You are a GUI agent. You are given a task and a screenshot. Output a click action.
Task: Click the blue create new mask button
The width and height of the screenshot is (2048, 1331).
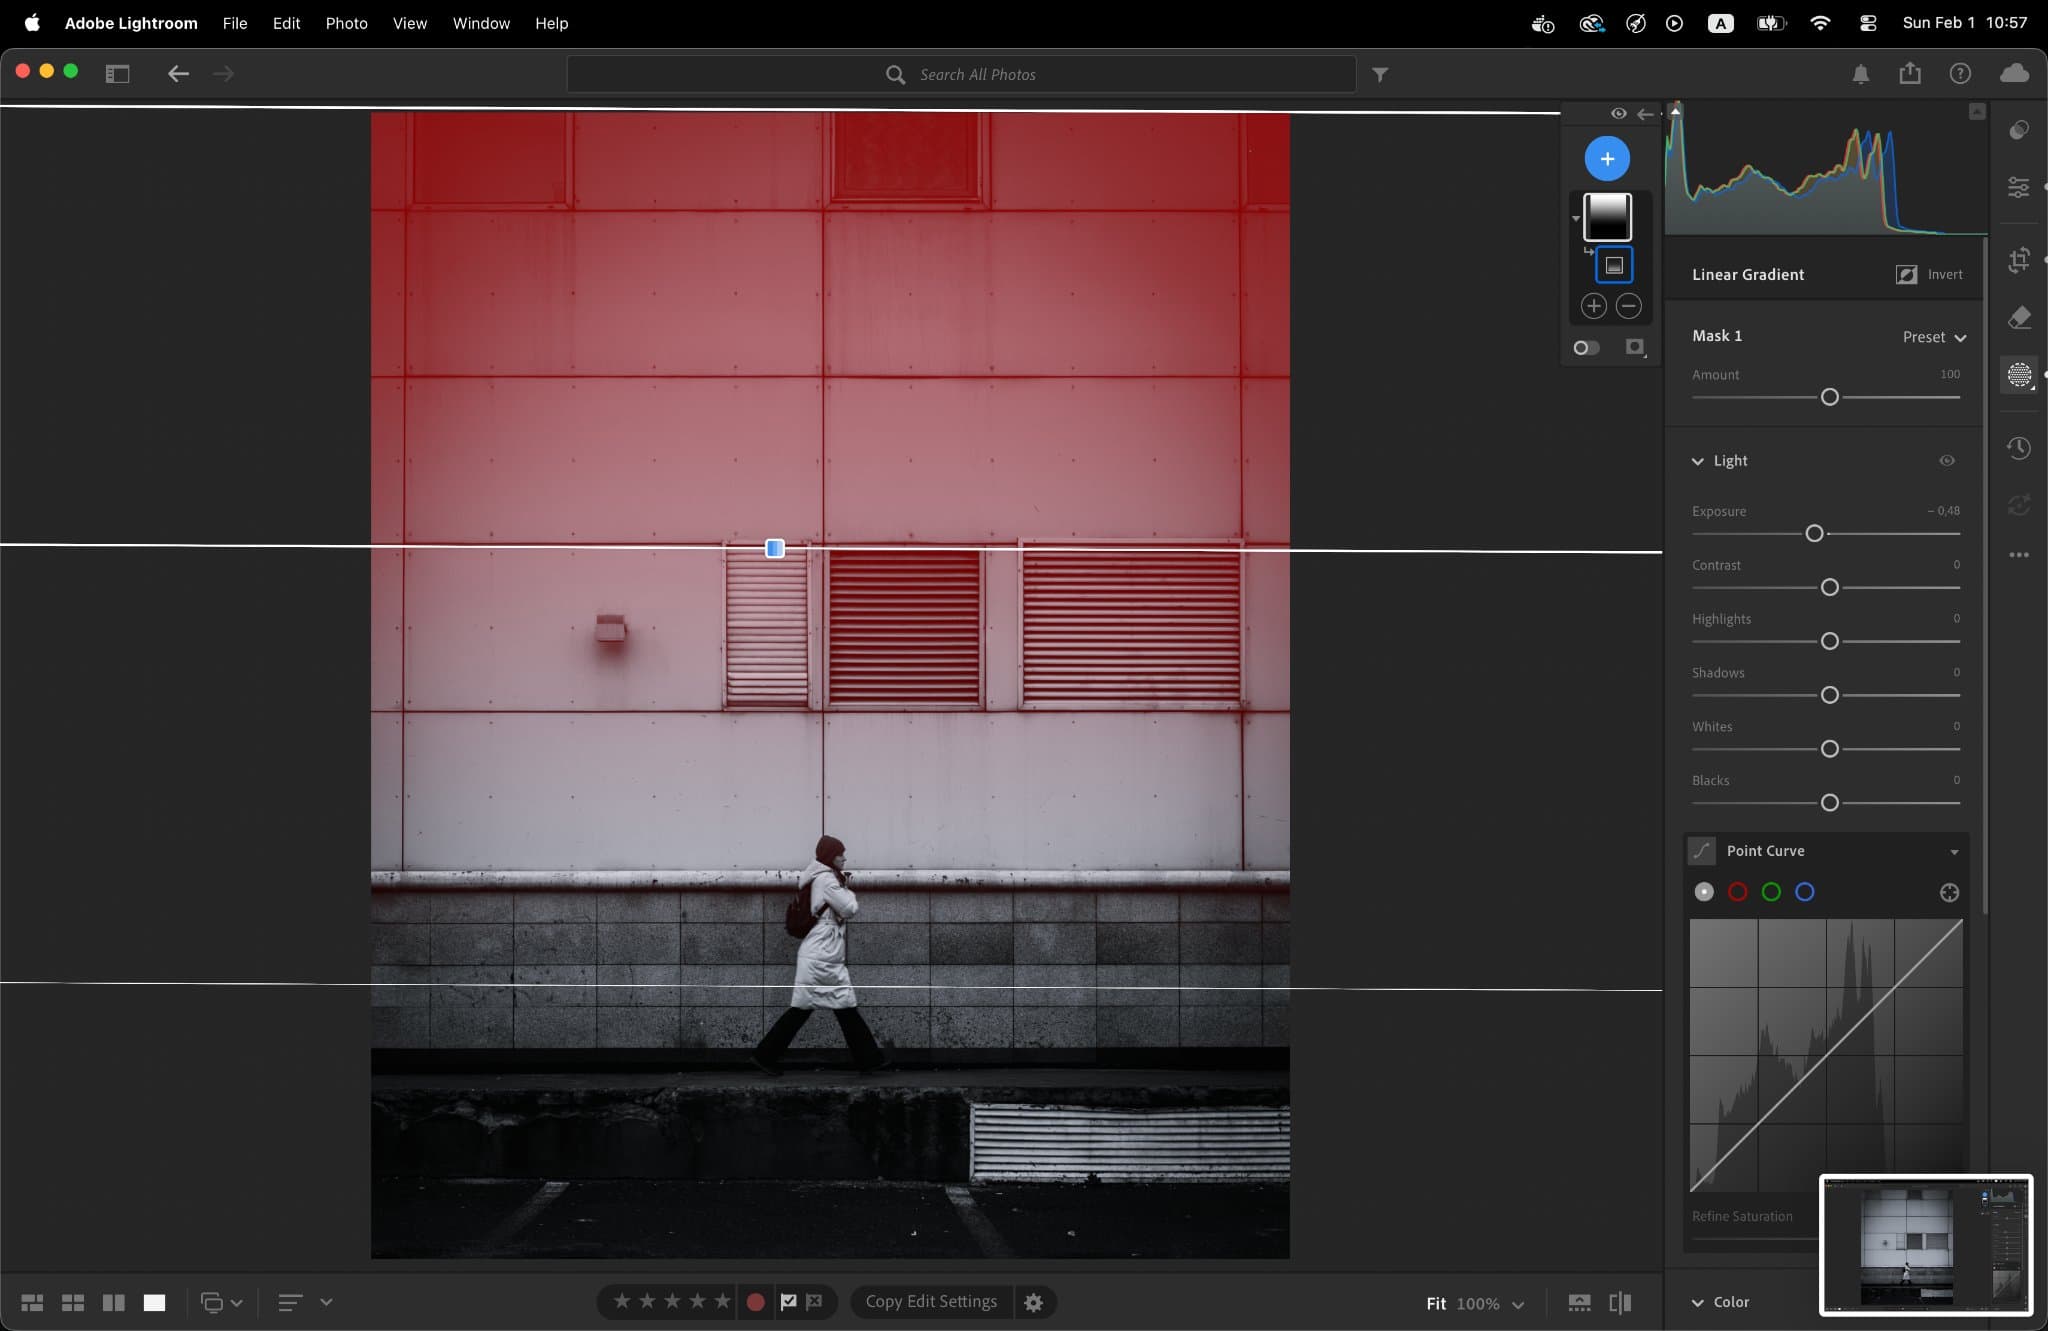point(1607,158)
